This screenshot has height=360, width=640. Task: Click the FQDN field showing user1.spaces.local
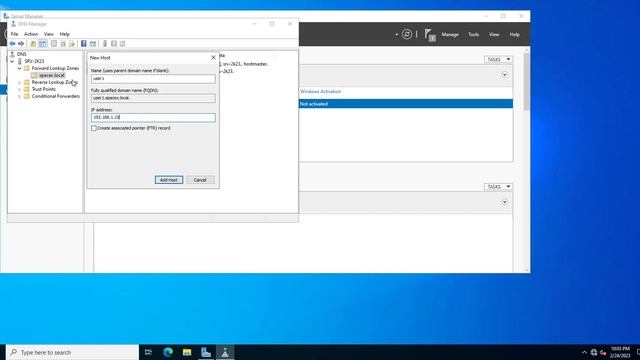click(x=153, y=98)
